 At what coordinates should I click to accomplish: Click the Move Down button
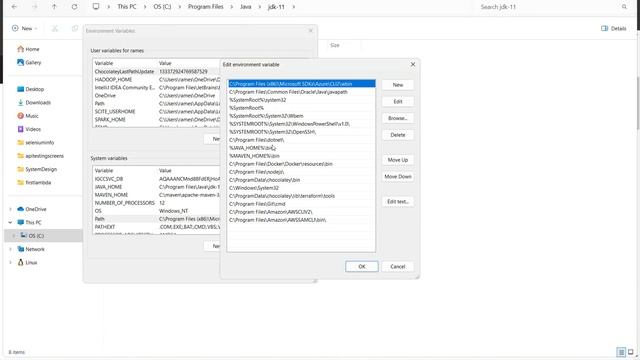[398, 177]
